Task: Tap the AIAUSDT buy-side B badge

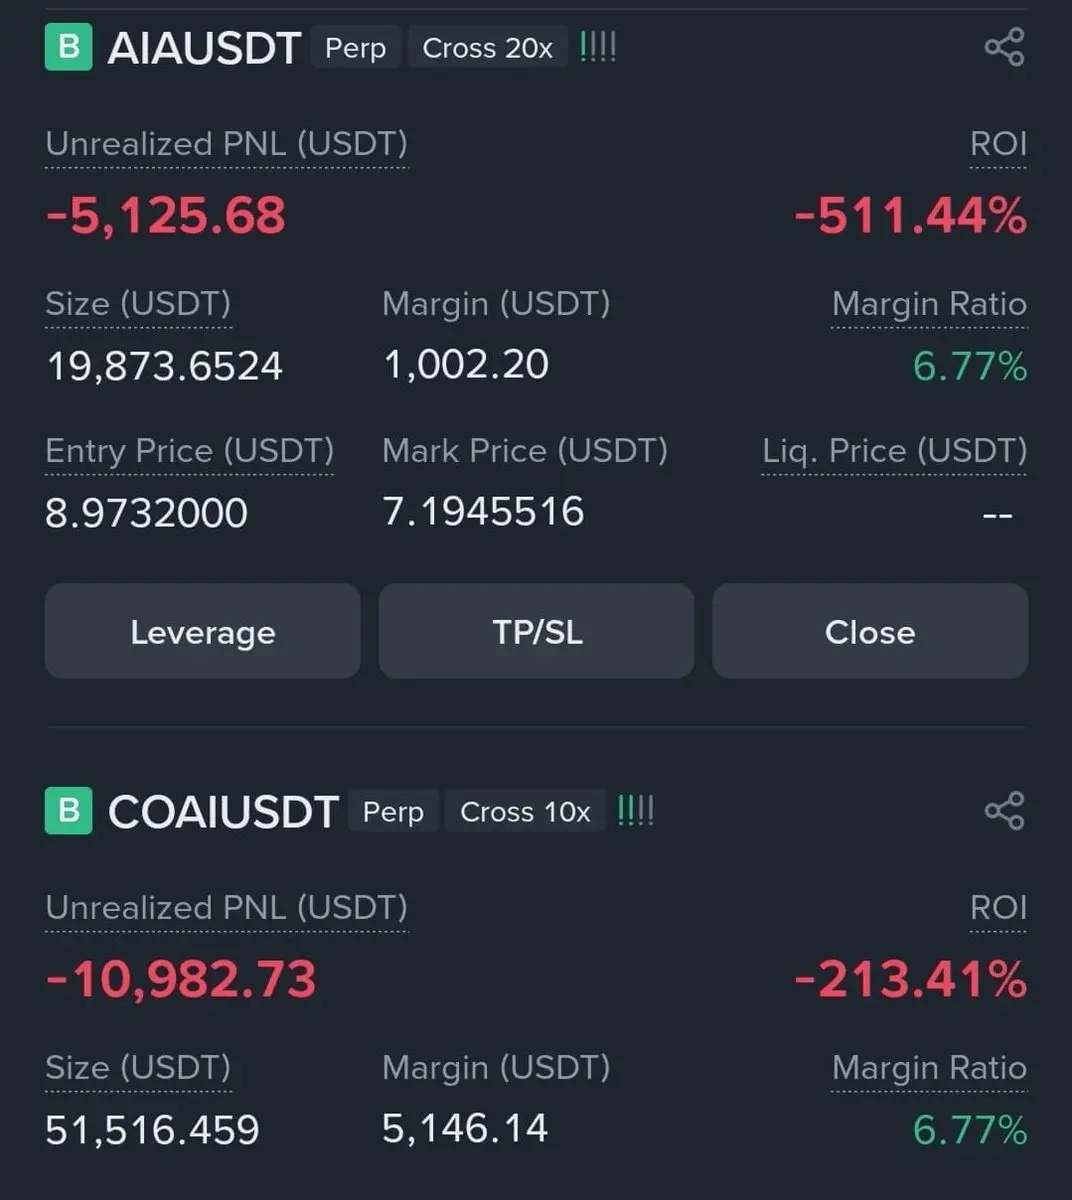Action: point(68,47)
